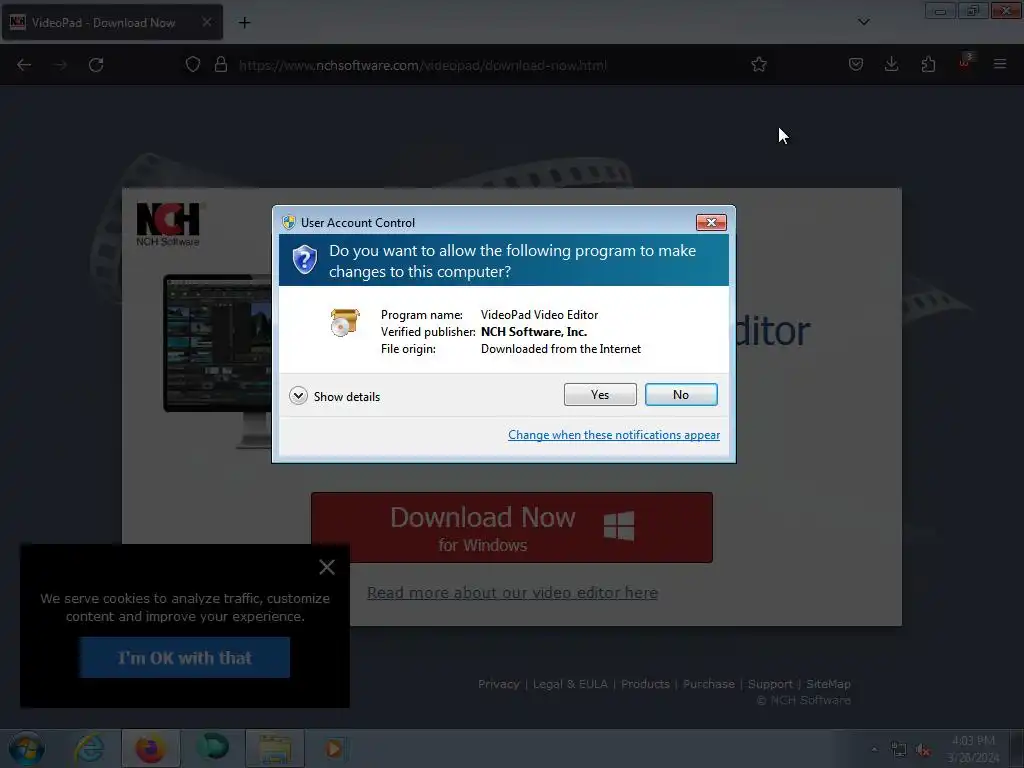Viewport: 1024px width, 768px height.
Task: Open the media player taskbar icon
Action: (334, 748)
